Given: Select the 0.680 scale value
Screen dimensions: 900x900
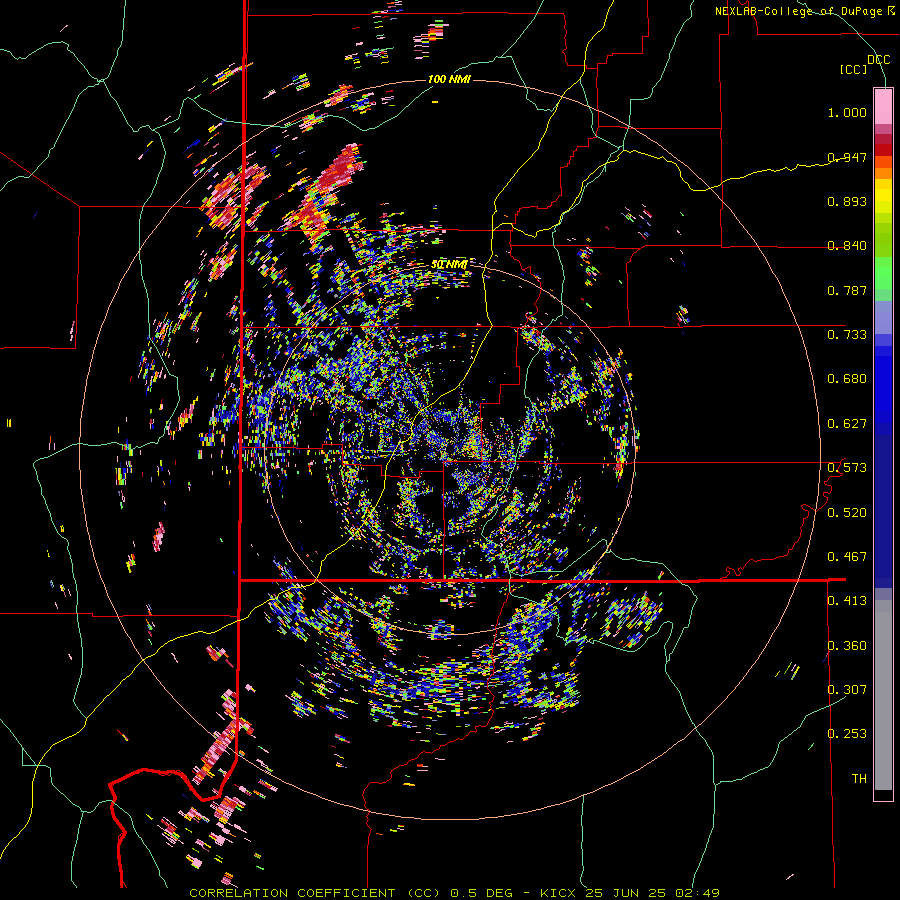Looking at the screenshot, I should [x=847, y=379].
